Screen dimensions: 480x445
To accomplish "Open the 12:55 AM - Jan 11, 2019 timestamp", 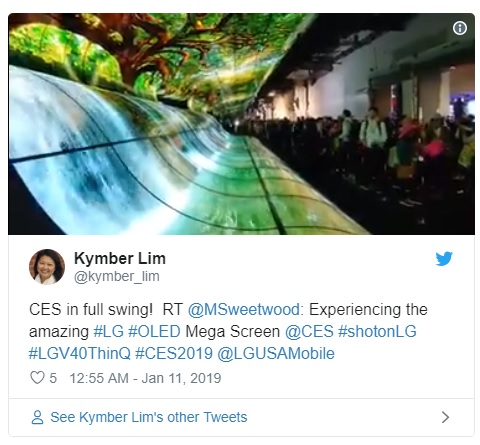I will 145,378.
